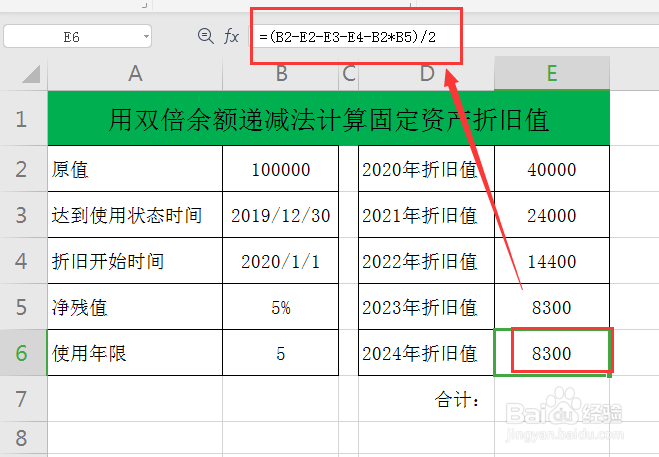Select row 3 header

pos(24,215)
